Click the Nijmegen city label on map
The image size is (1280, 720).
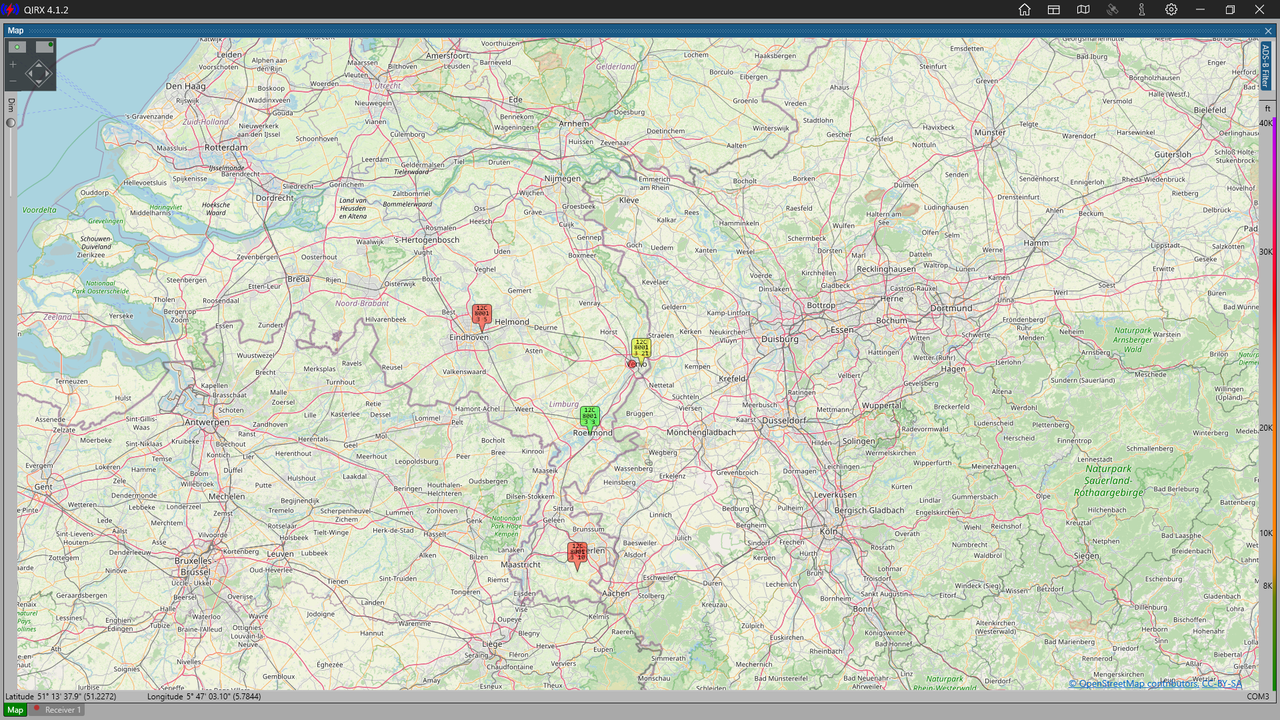(562, 178)
